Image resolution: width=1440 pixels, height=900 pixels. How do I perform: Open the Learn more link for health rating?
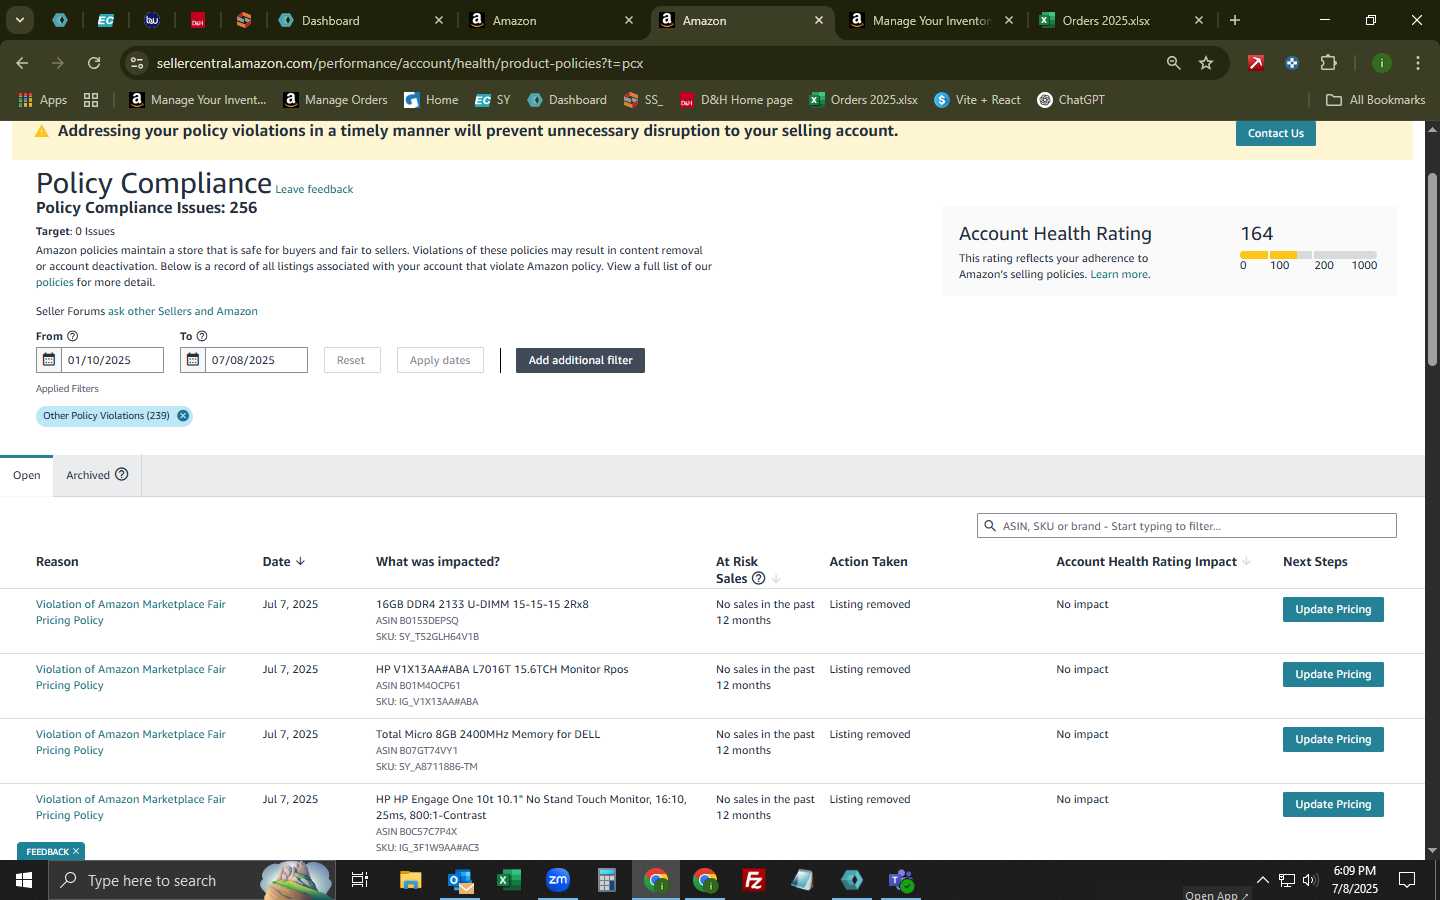1119,274
